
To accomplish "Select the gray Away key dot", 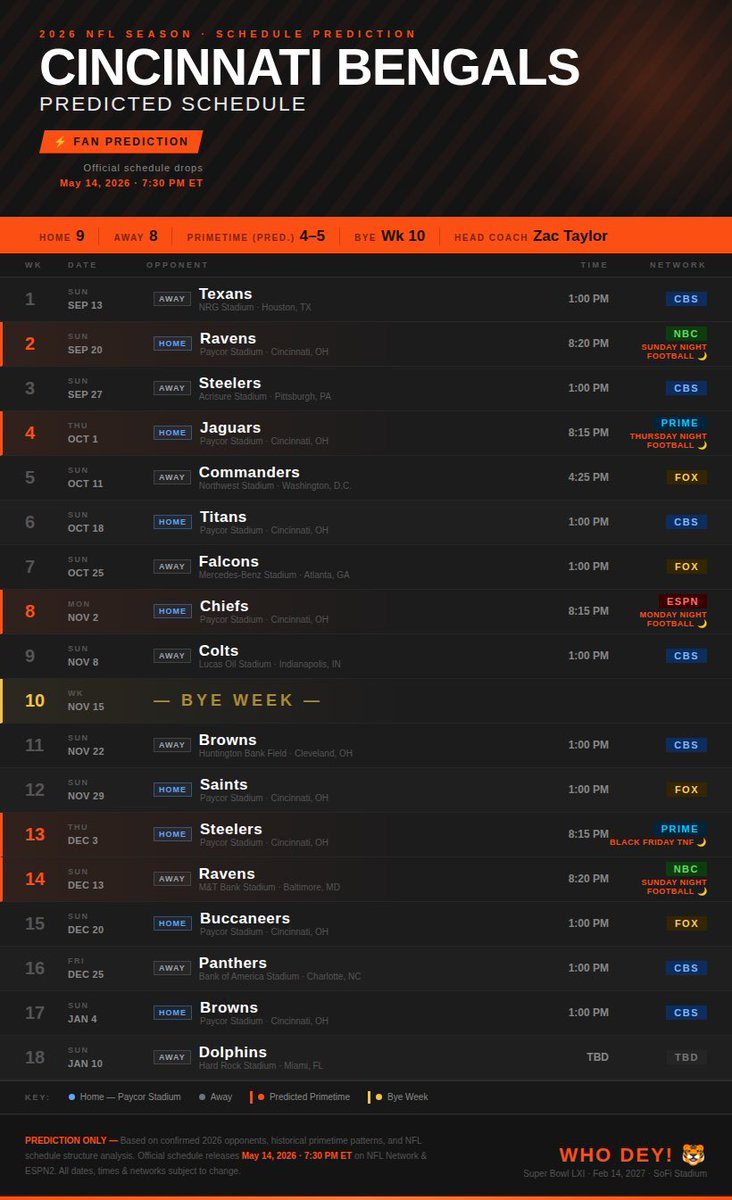I will tap(202, 1097).
